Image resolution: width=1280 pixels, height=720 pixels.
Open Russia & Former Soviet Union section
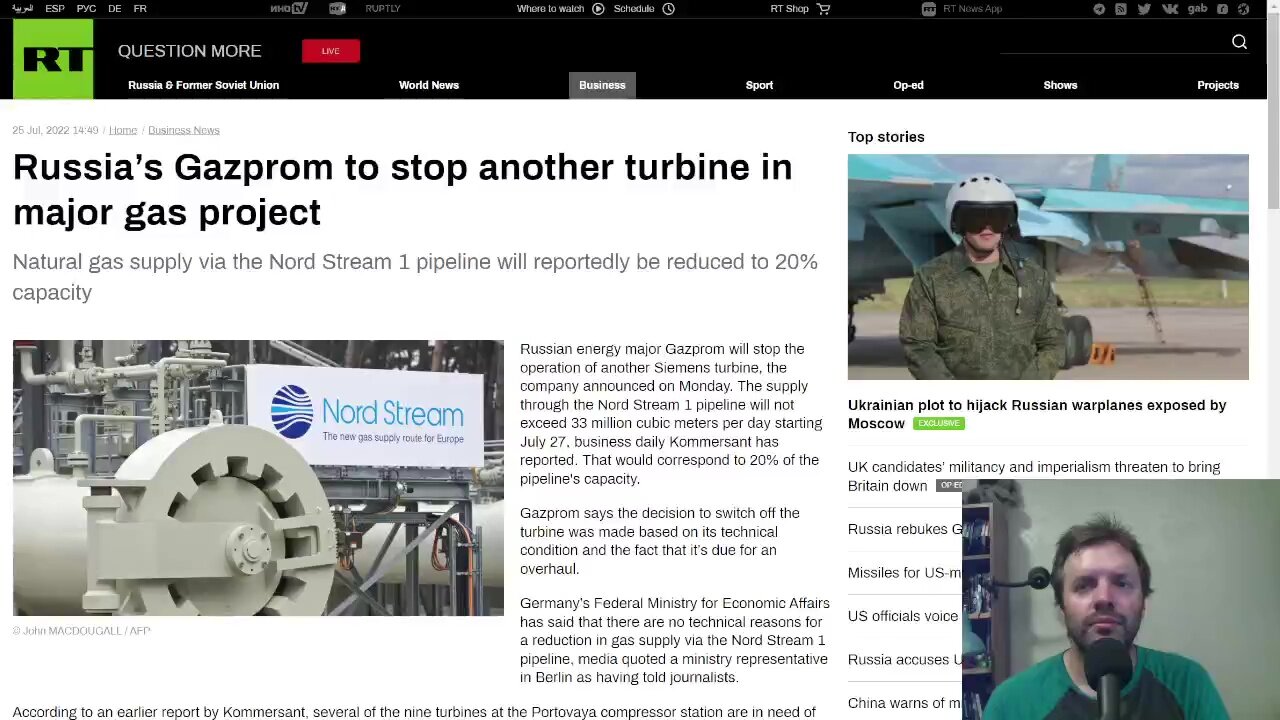(x=203, y=85)
